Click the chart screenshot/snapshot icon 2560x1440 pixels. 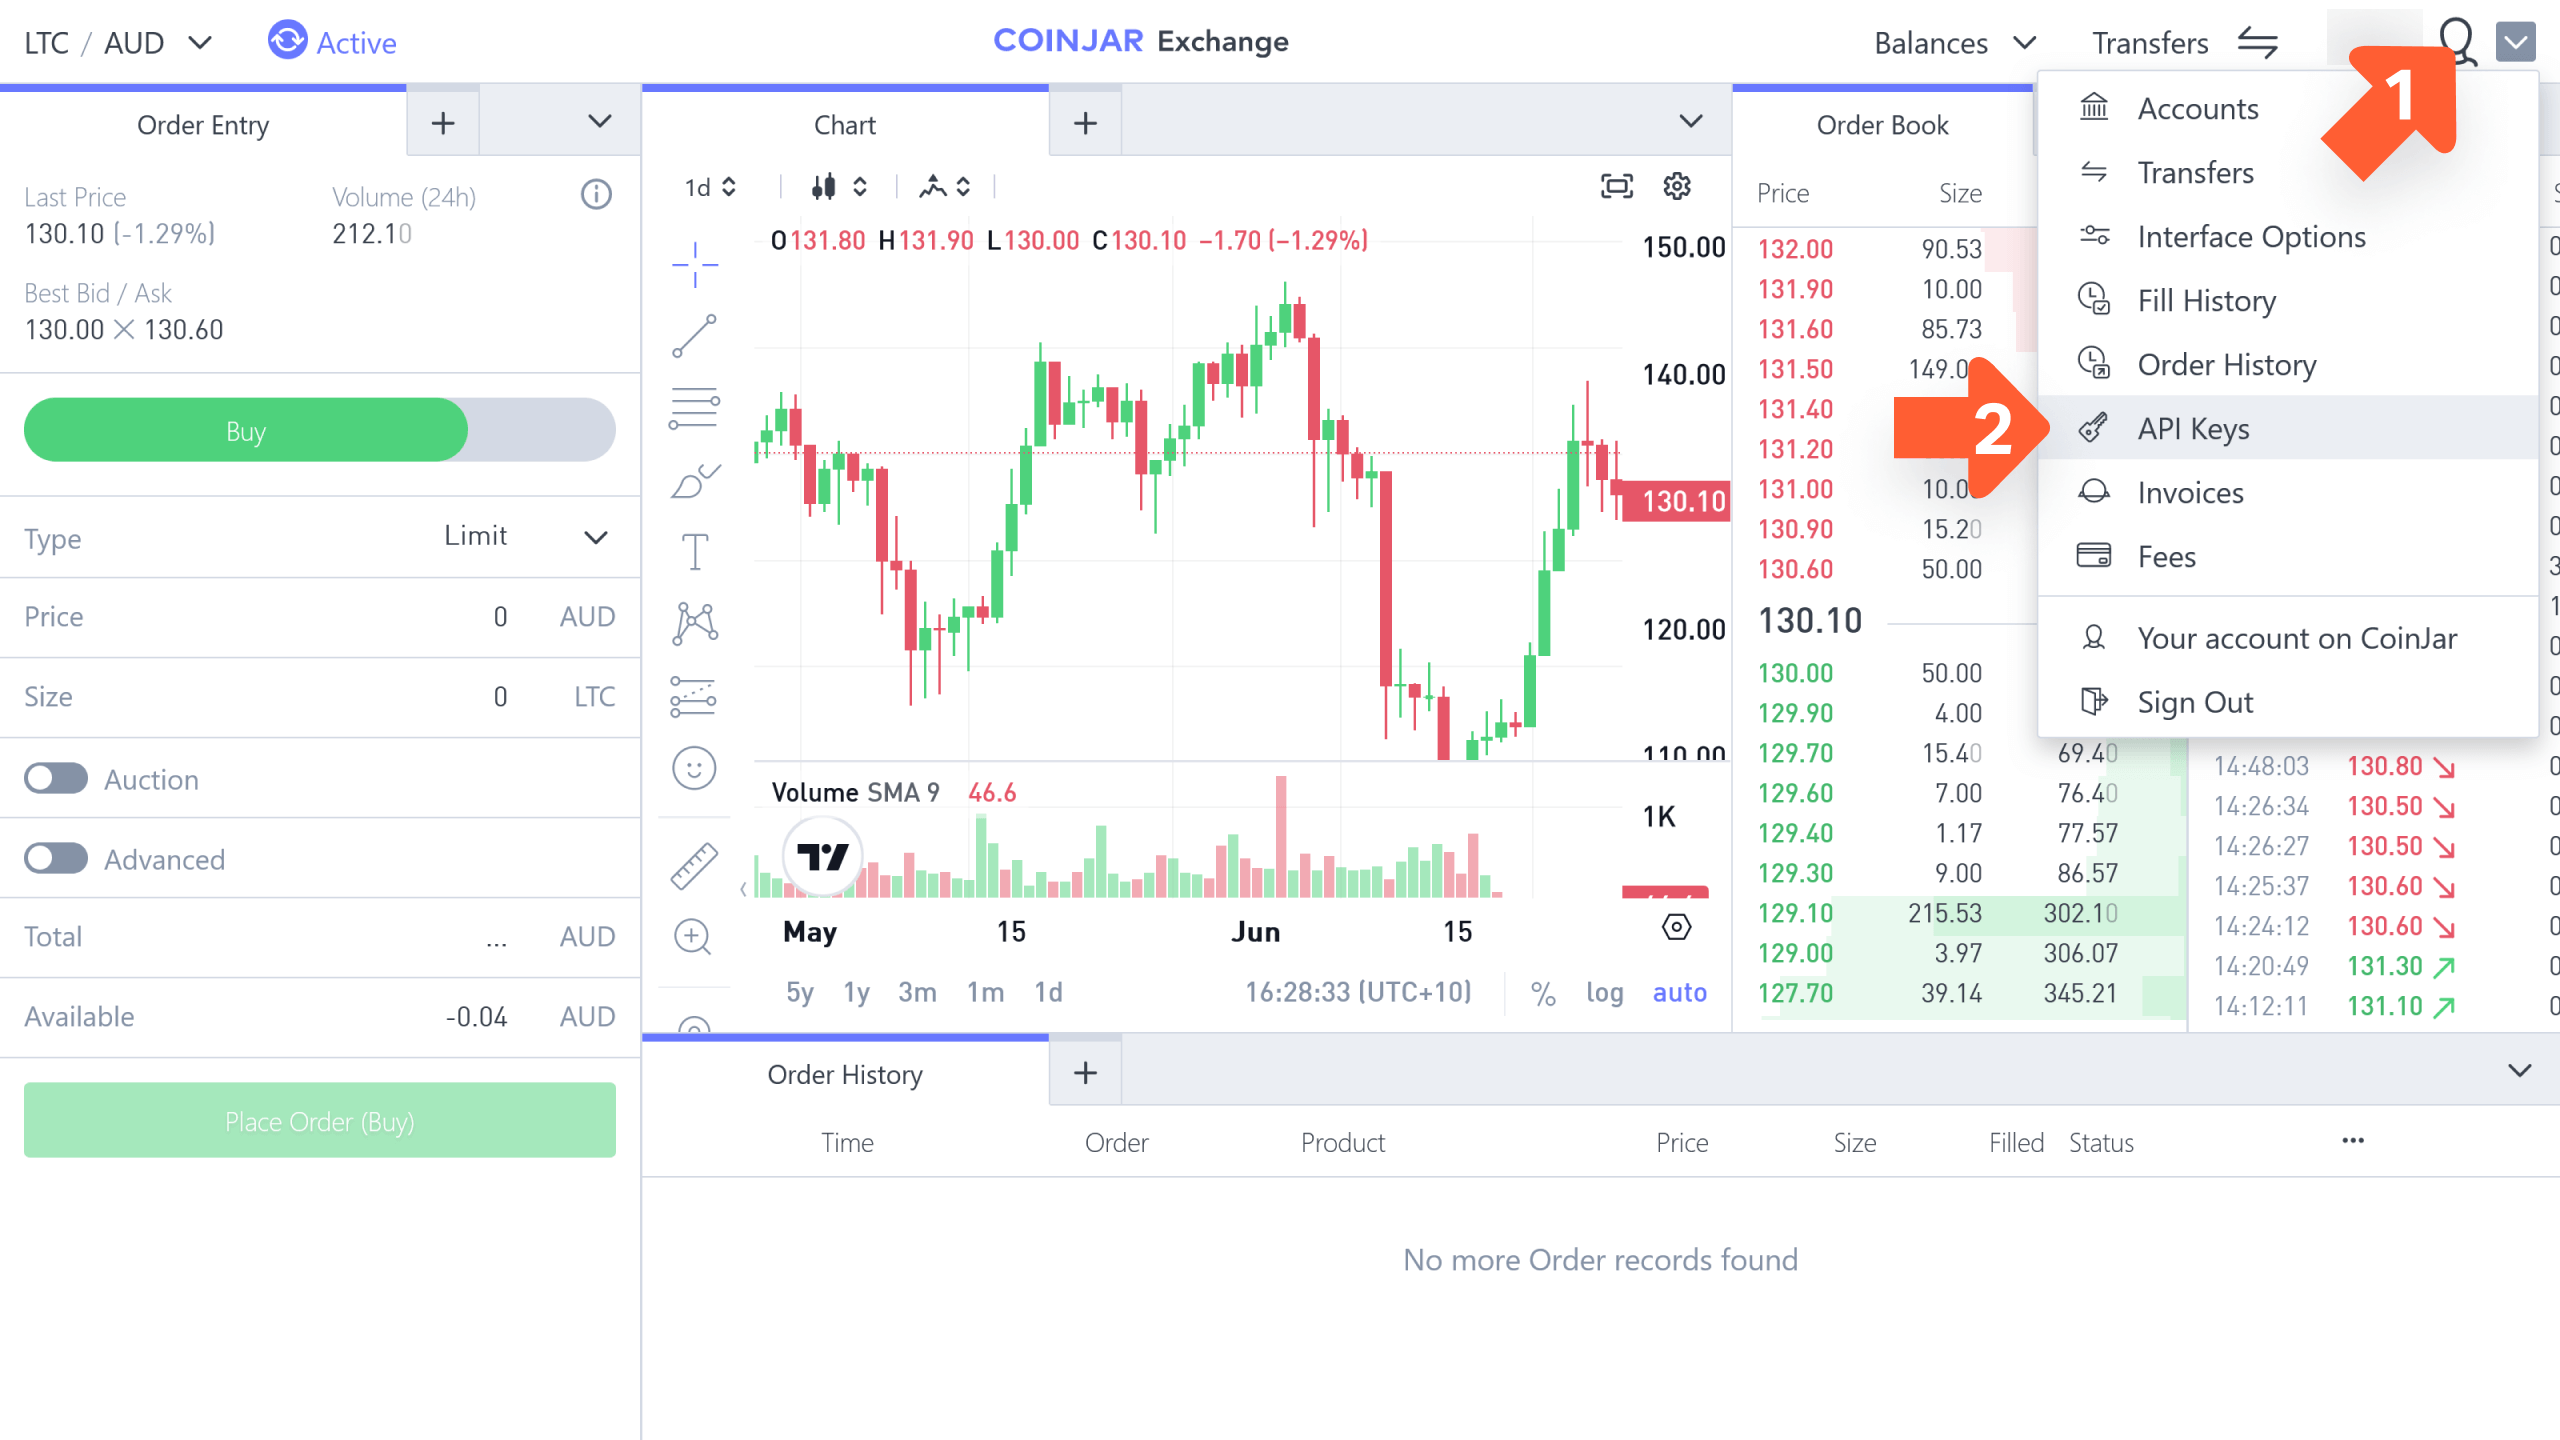[x=1616, y=186]
